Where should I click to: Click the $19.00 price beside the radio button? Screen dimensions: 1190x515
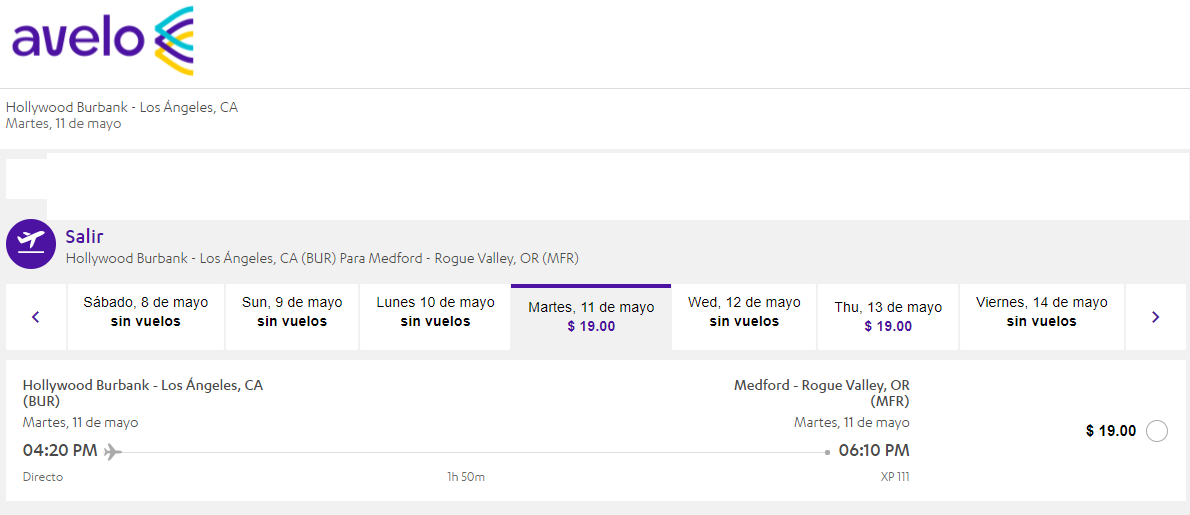click(1111, 431)
